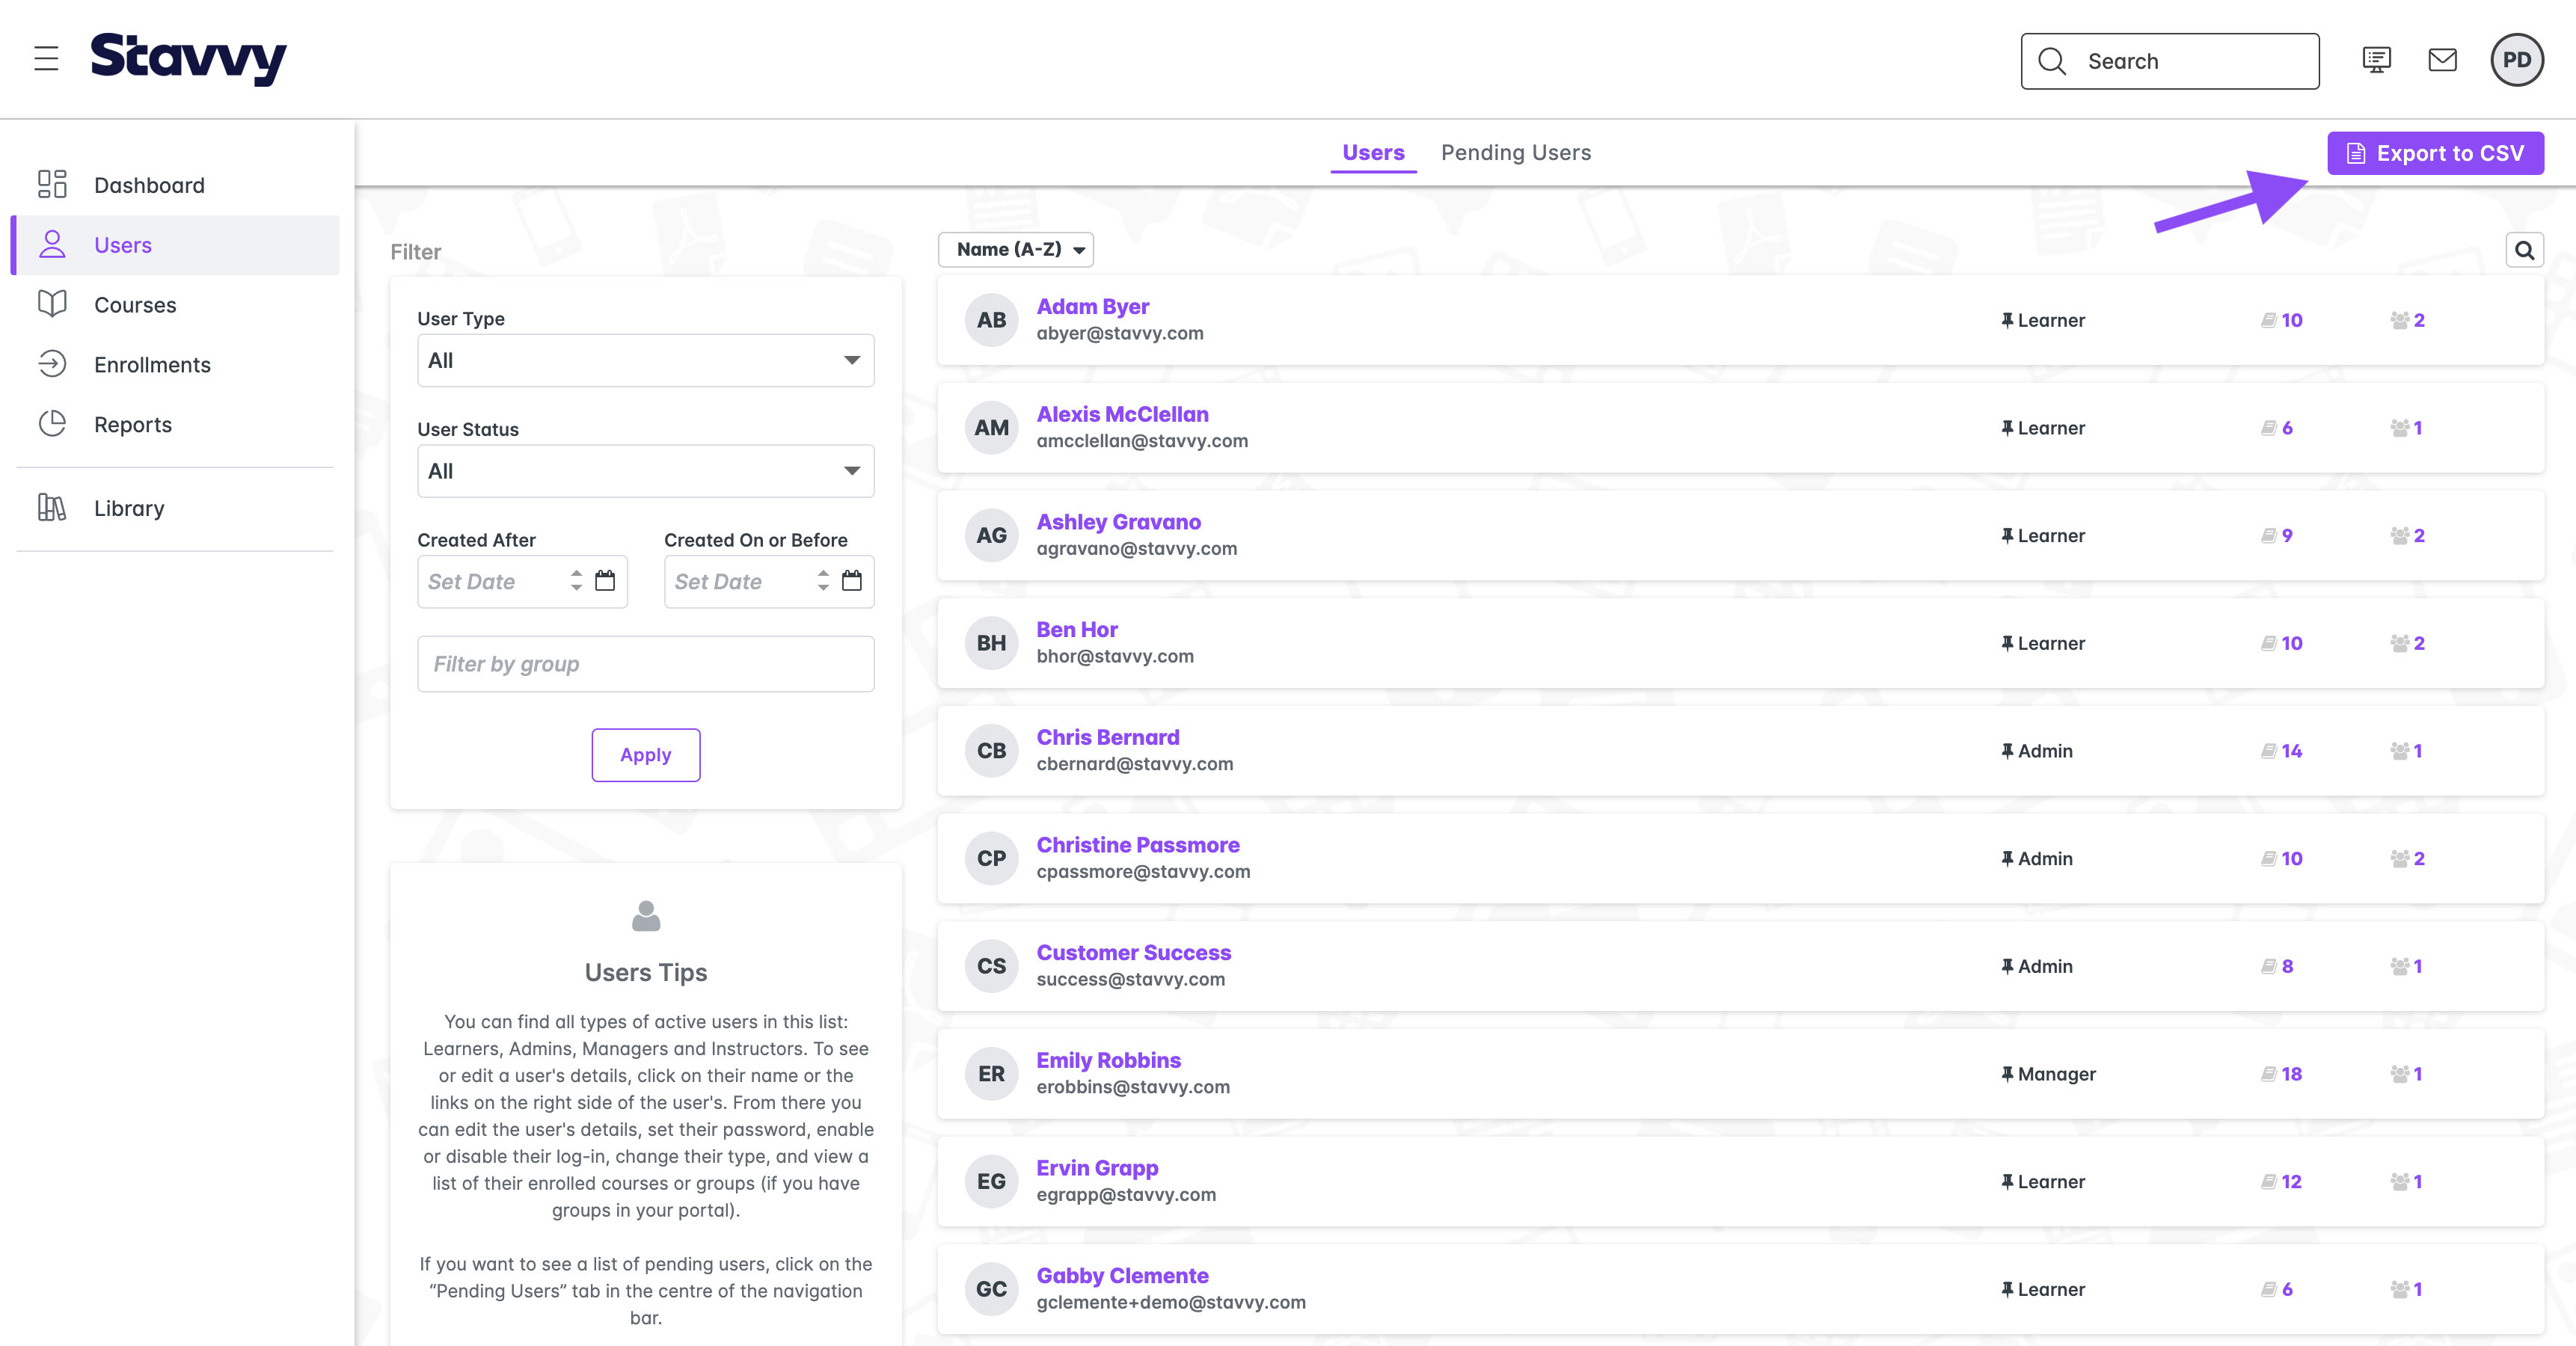Click the AM avatar for Alexis McClellan
2576x1346 pixels.
point(991,428)
